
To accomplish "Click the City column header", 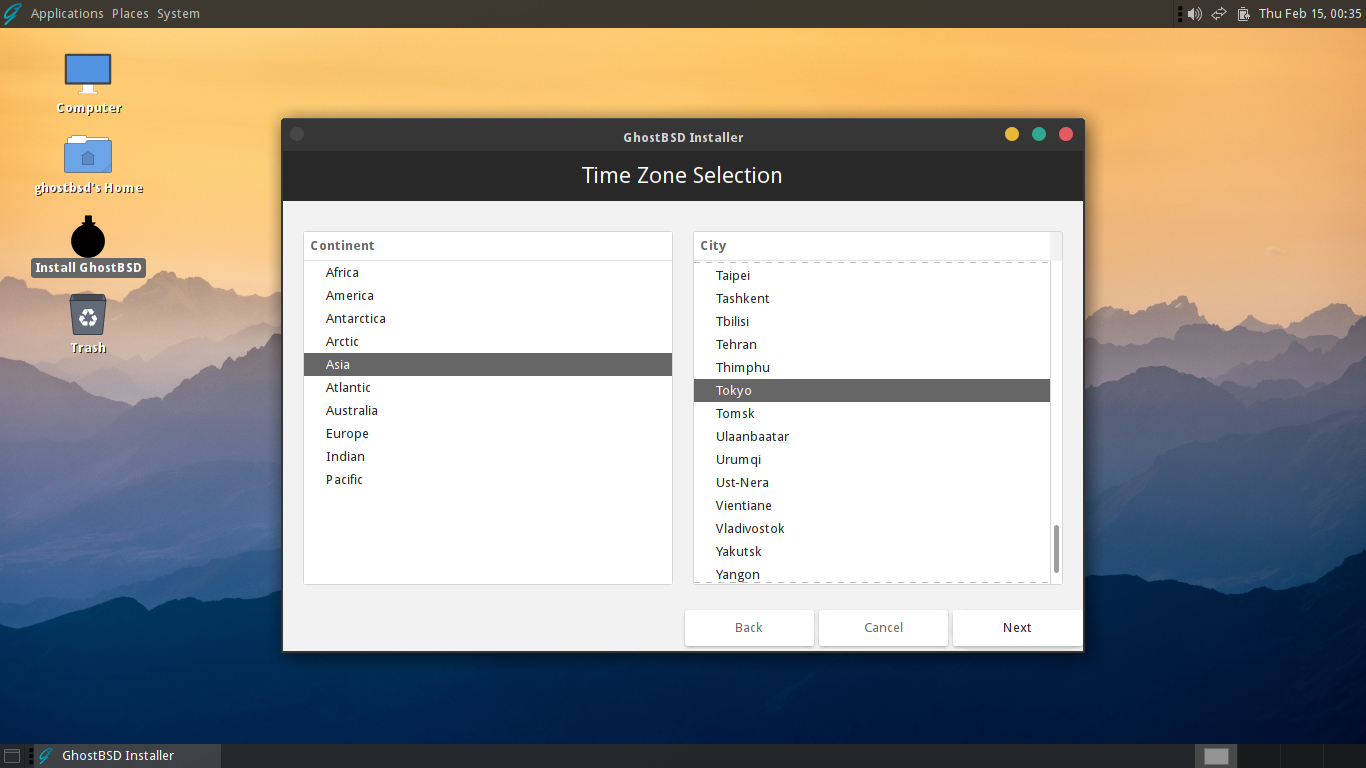I will pyautogui.click(x=872, y=246).
